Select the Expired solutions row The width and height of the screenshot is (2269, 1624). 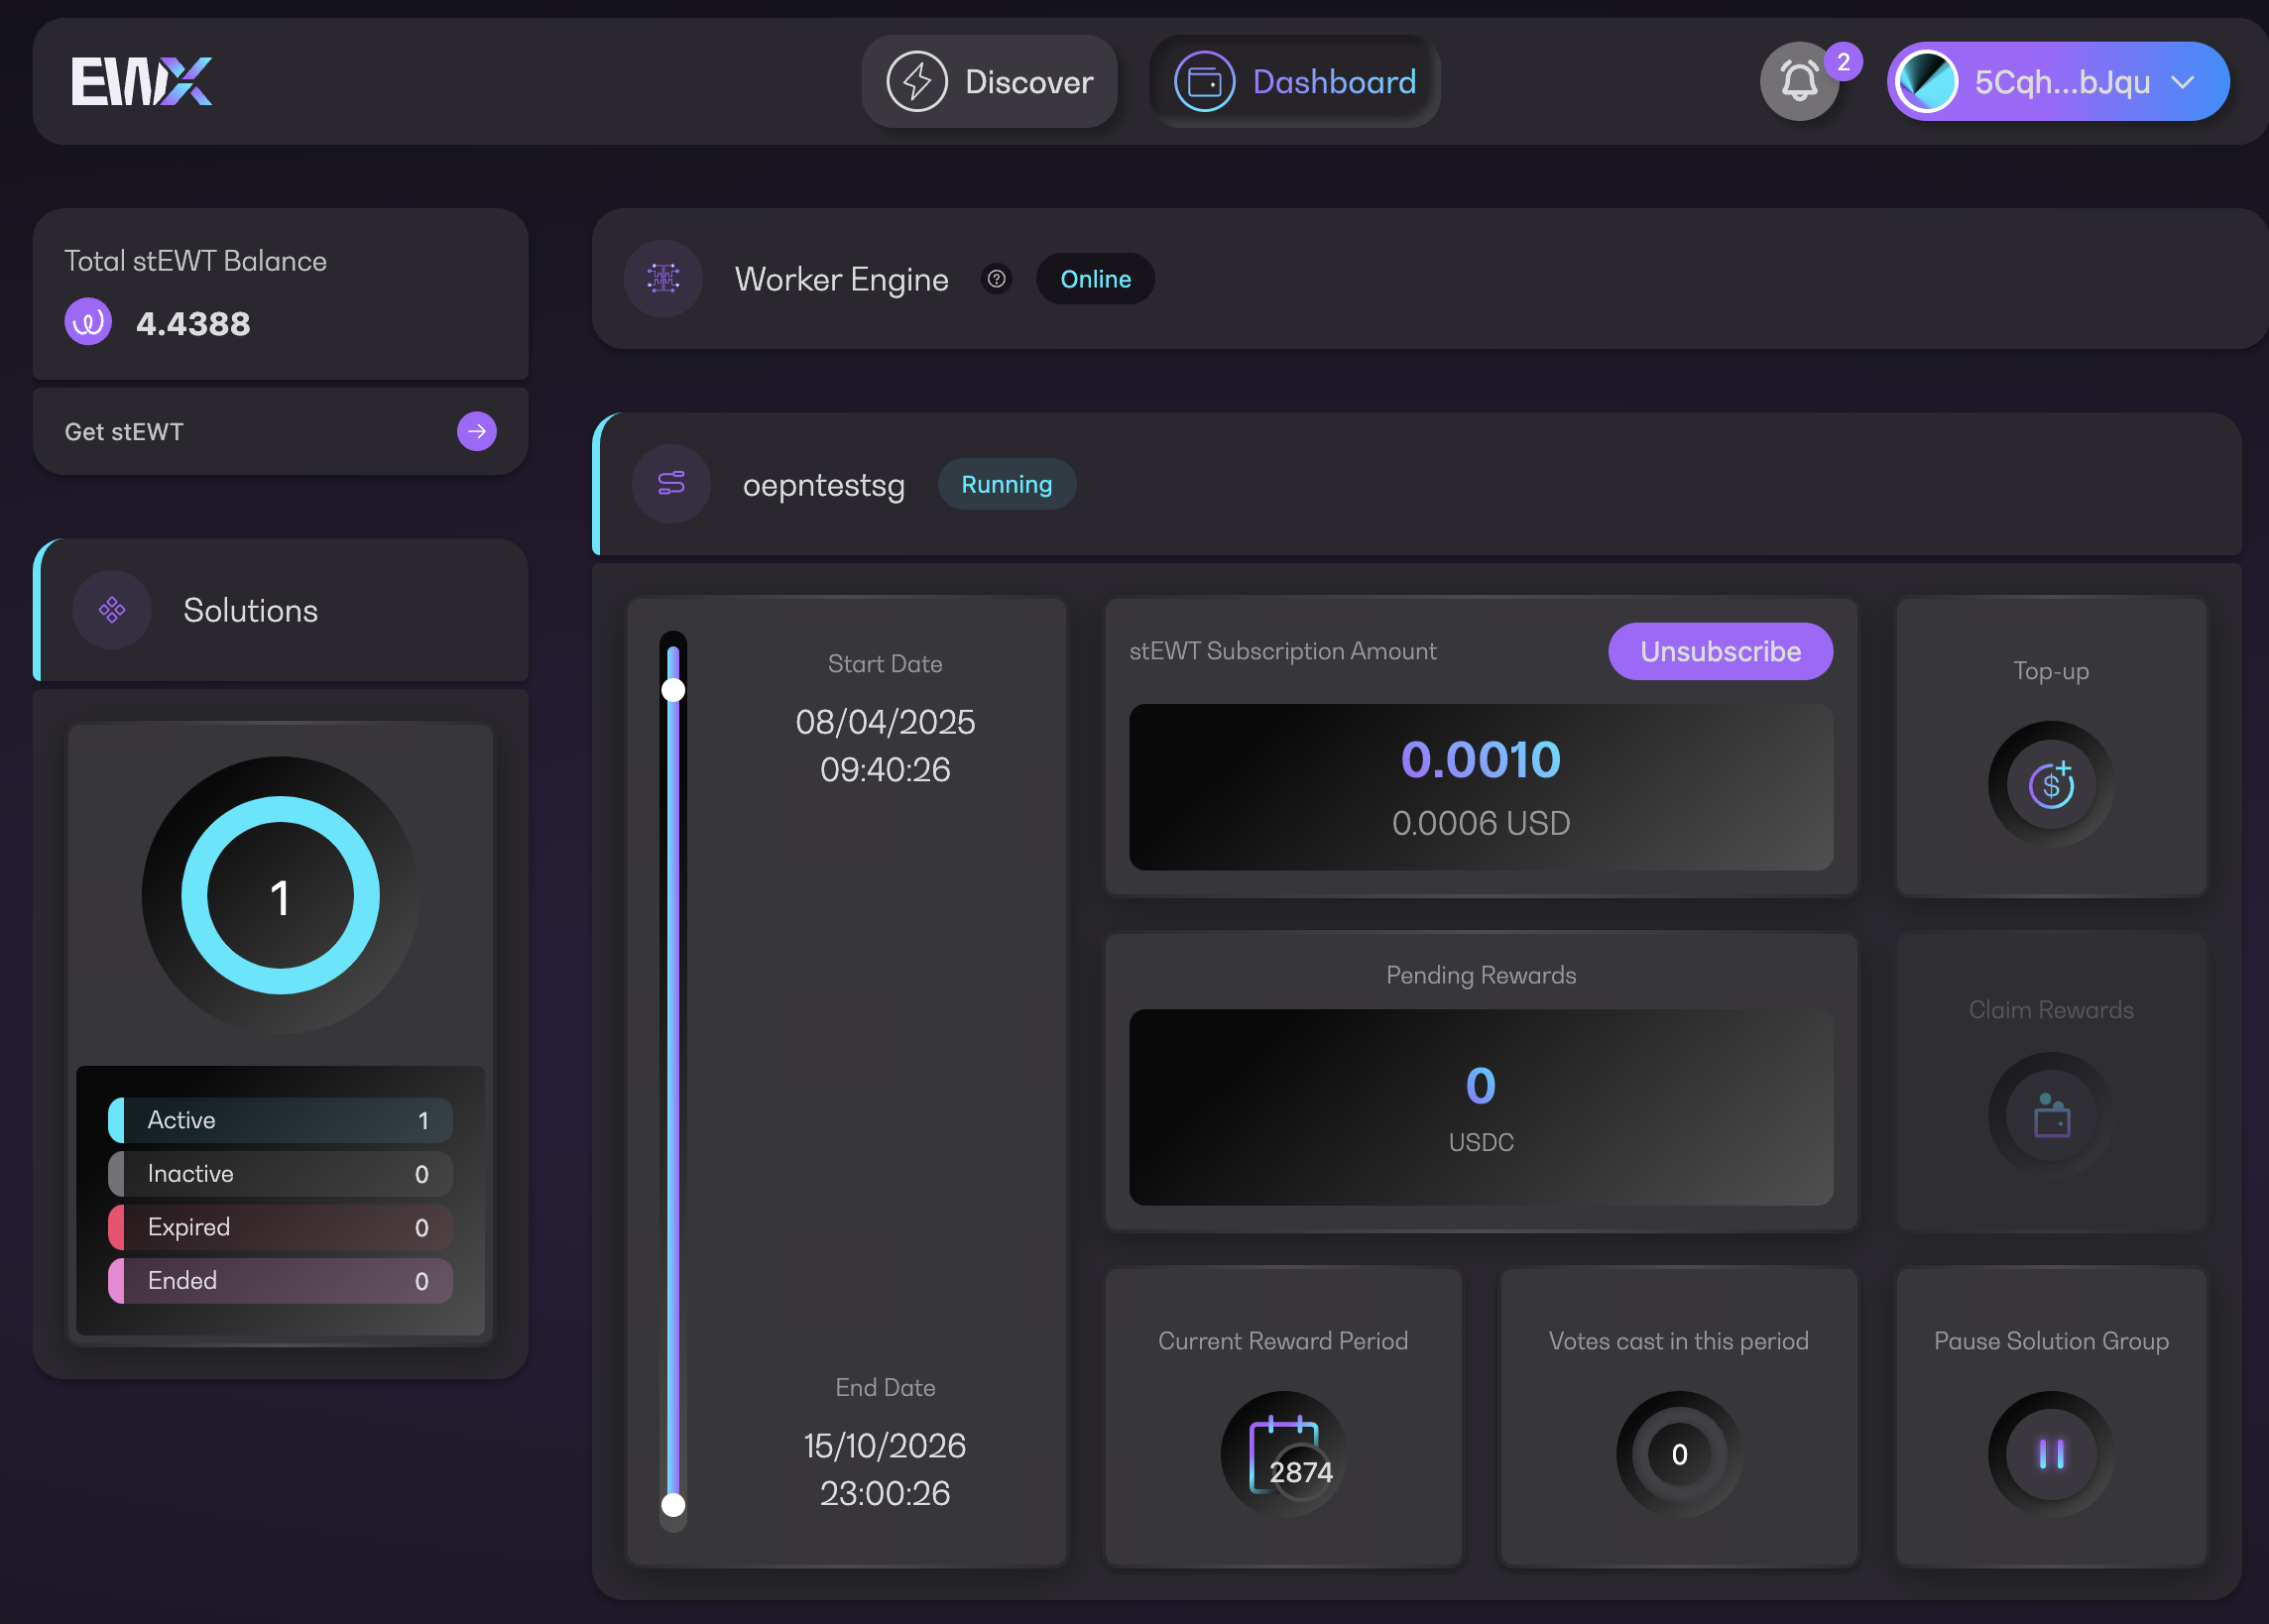280,1227
